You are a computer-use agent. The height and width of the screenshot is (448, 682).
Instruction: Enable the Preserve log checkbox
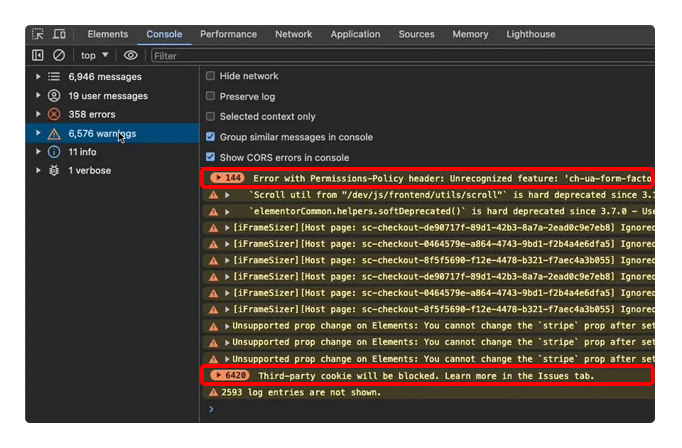211,97
